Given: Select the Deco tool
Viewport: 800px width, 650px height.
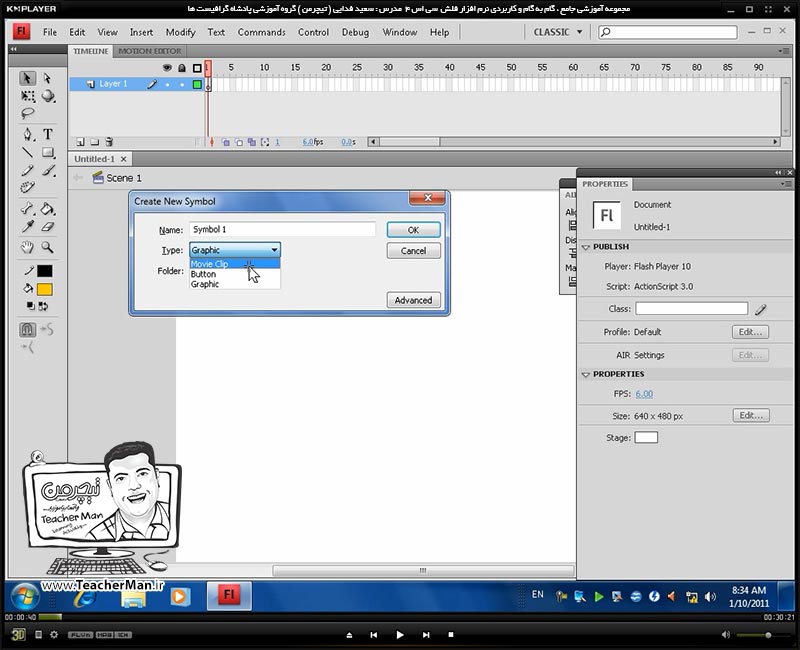Looking at the screenshot, I should (27, 187).
